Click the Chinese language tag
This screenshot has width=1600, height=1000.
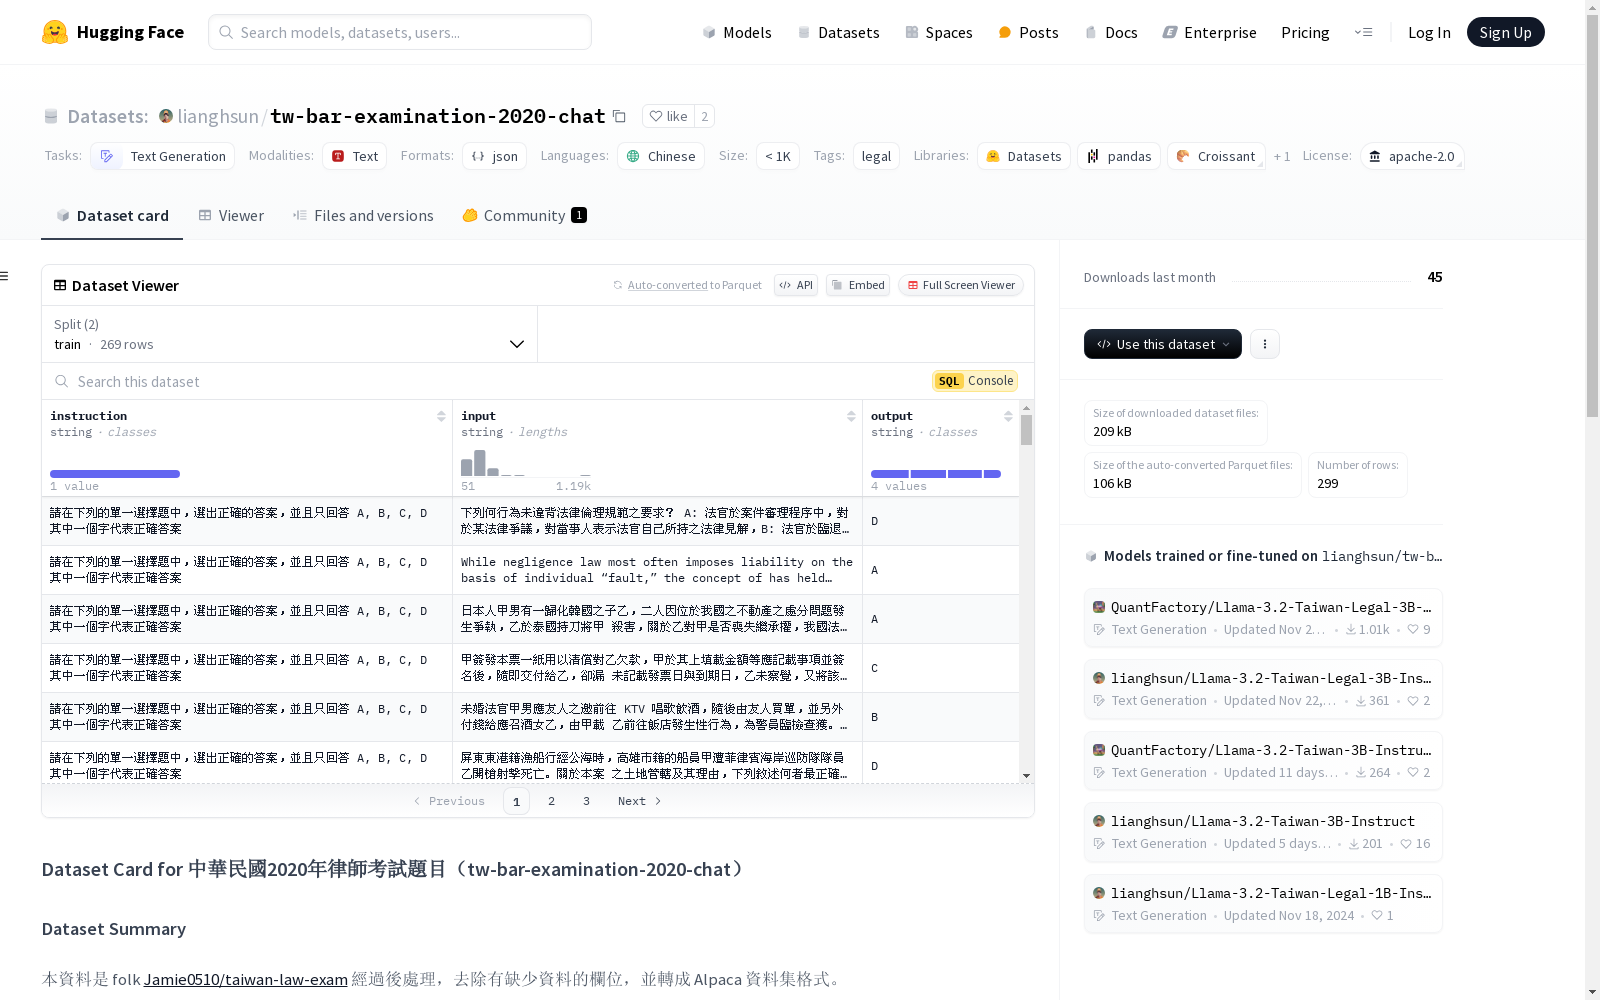(x=661, y=156)
